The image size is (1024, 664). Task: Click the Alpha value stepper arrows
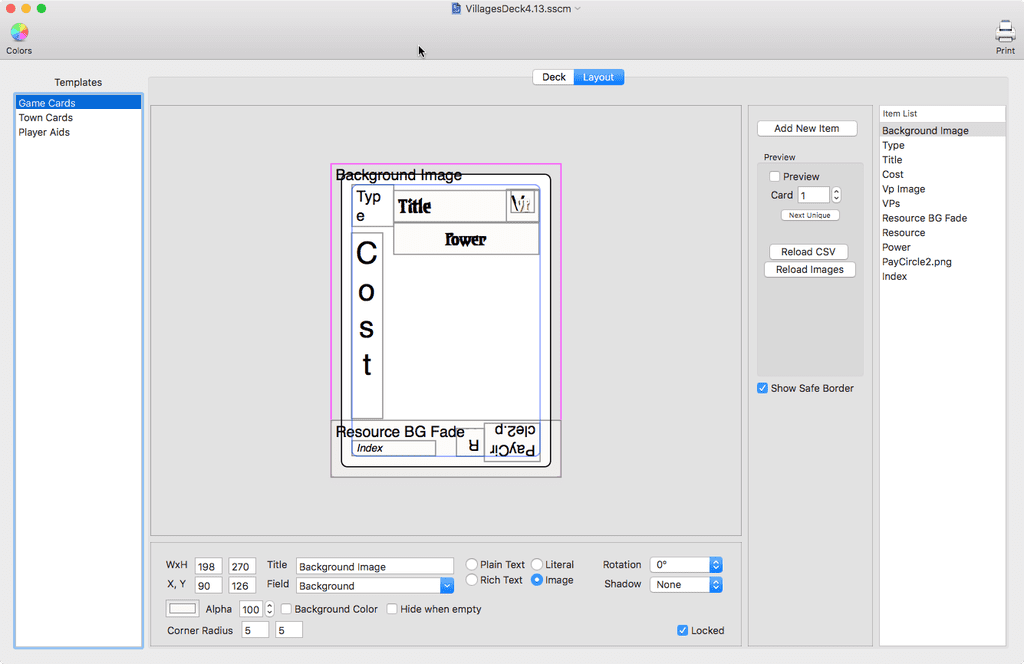269,609
